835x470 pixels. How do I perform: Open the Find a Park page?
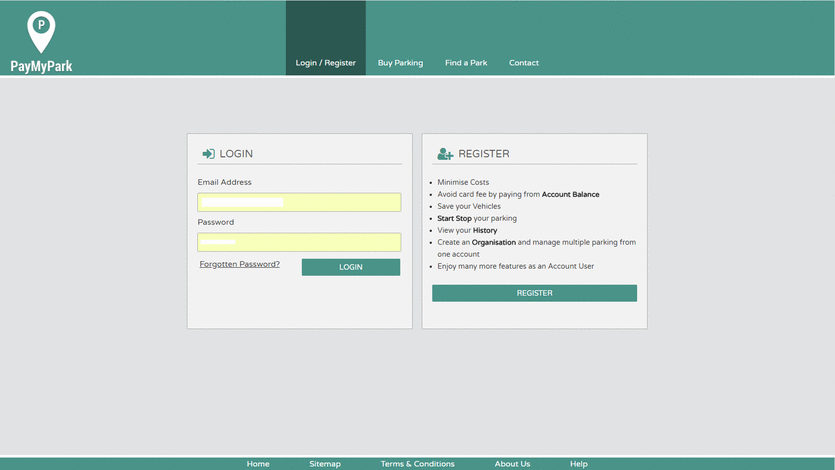466,63
